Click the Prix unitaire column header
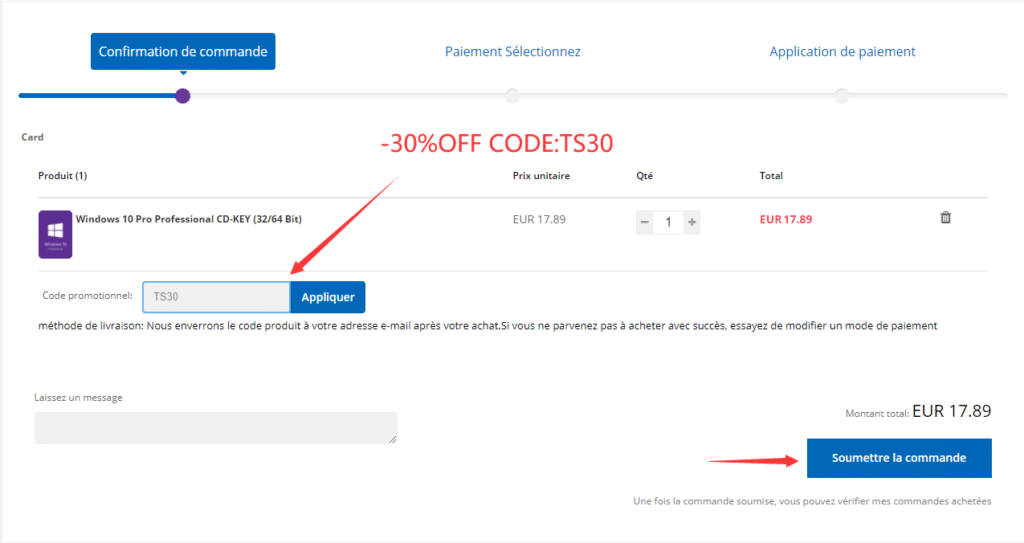This screenshot has width=1024, height=543. tap(541, 176)
